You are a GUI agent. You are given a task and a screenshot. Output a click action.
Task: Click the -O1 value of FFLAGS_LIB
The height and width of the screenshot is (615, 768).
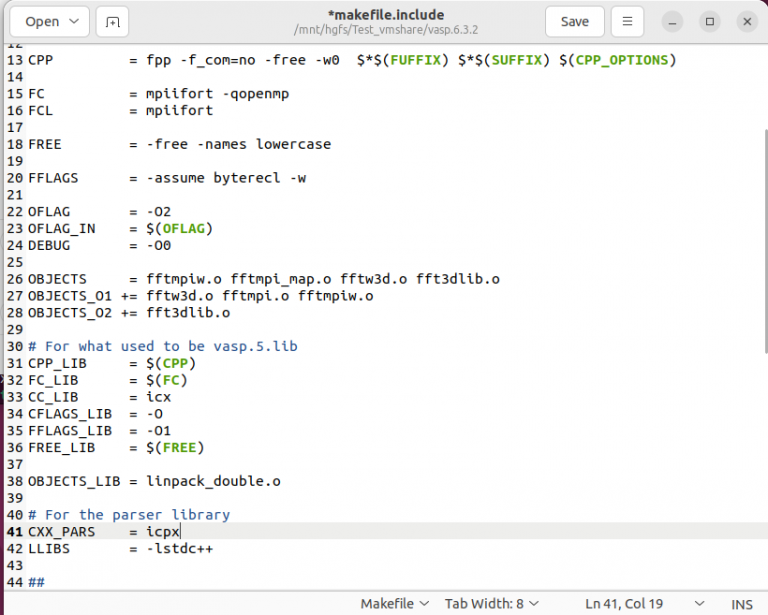coord(159,431)
